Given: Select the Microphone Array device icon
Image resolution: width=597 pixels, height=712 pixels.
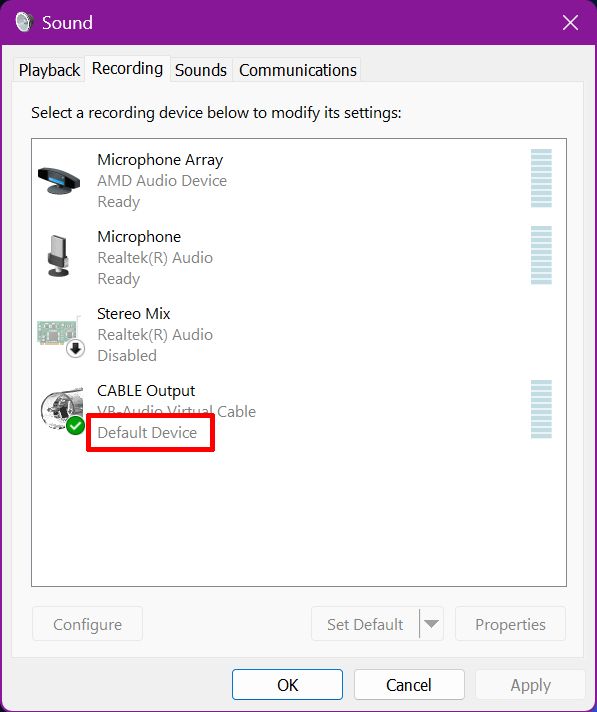Looking at the screenshot, I should [x=59, y=180].
